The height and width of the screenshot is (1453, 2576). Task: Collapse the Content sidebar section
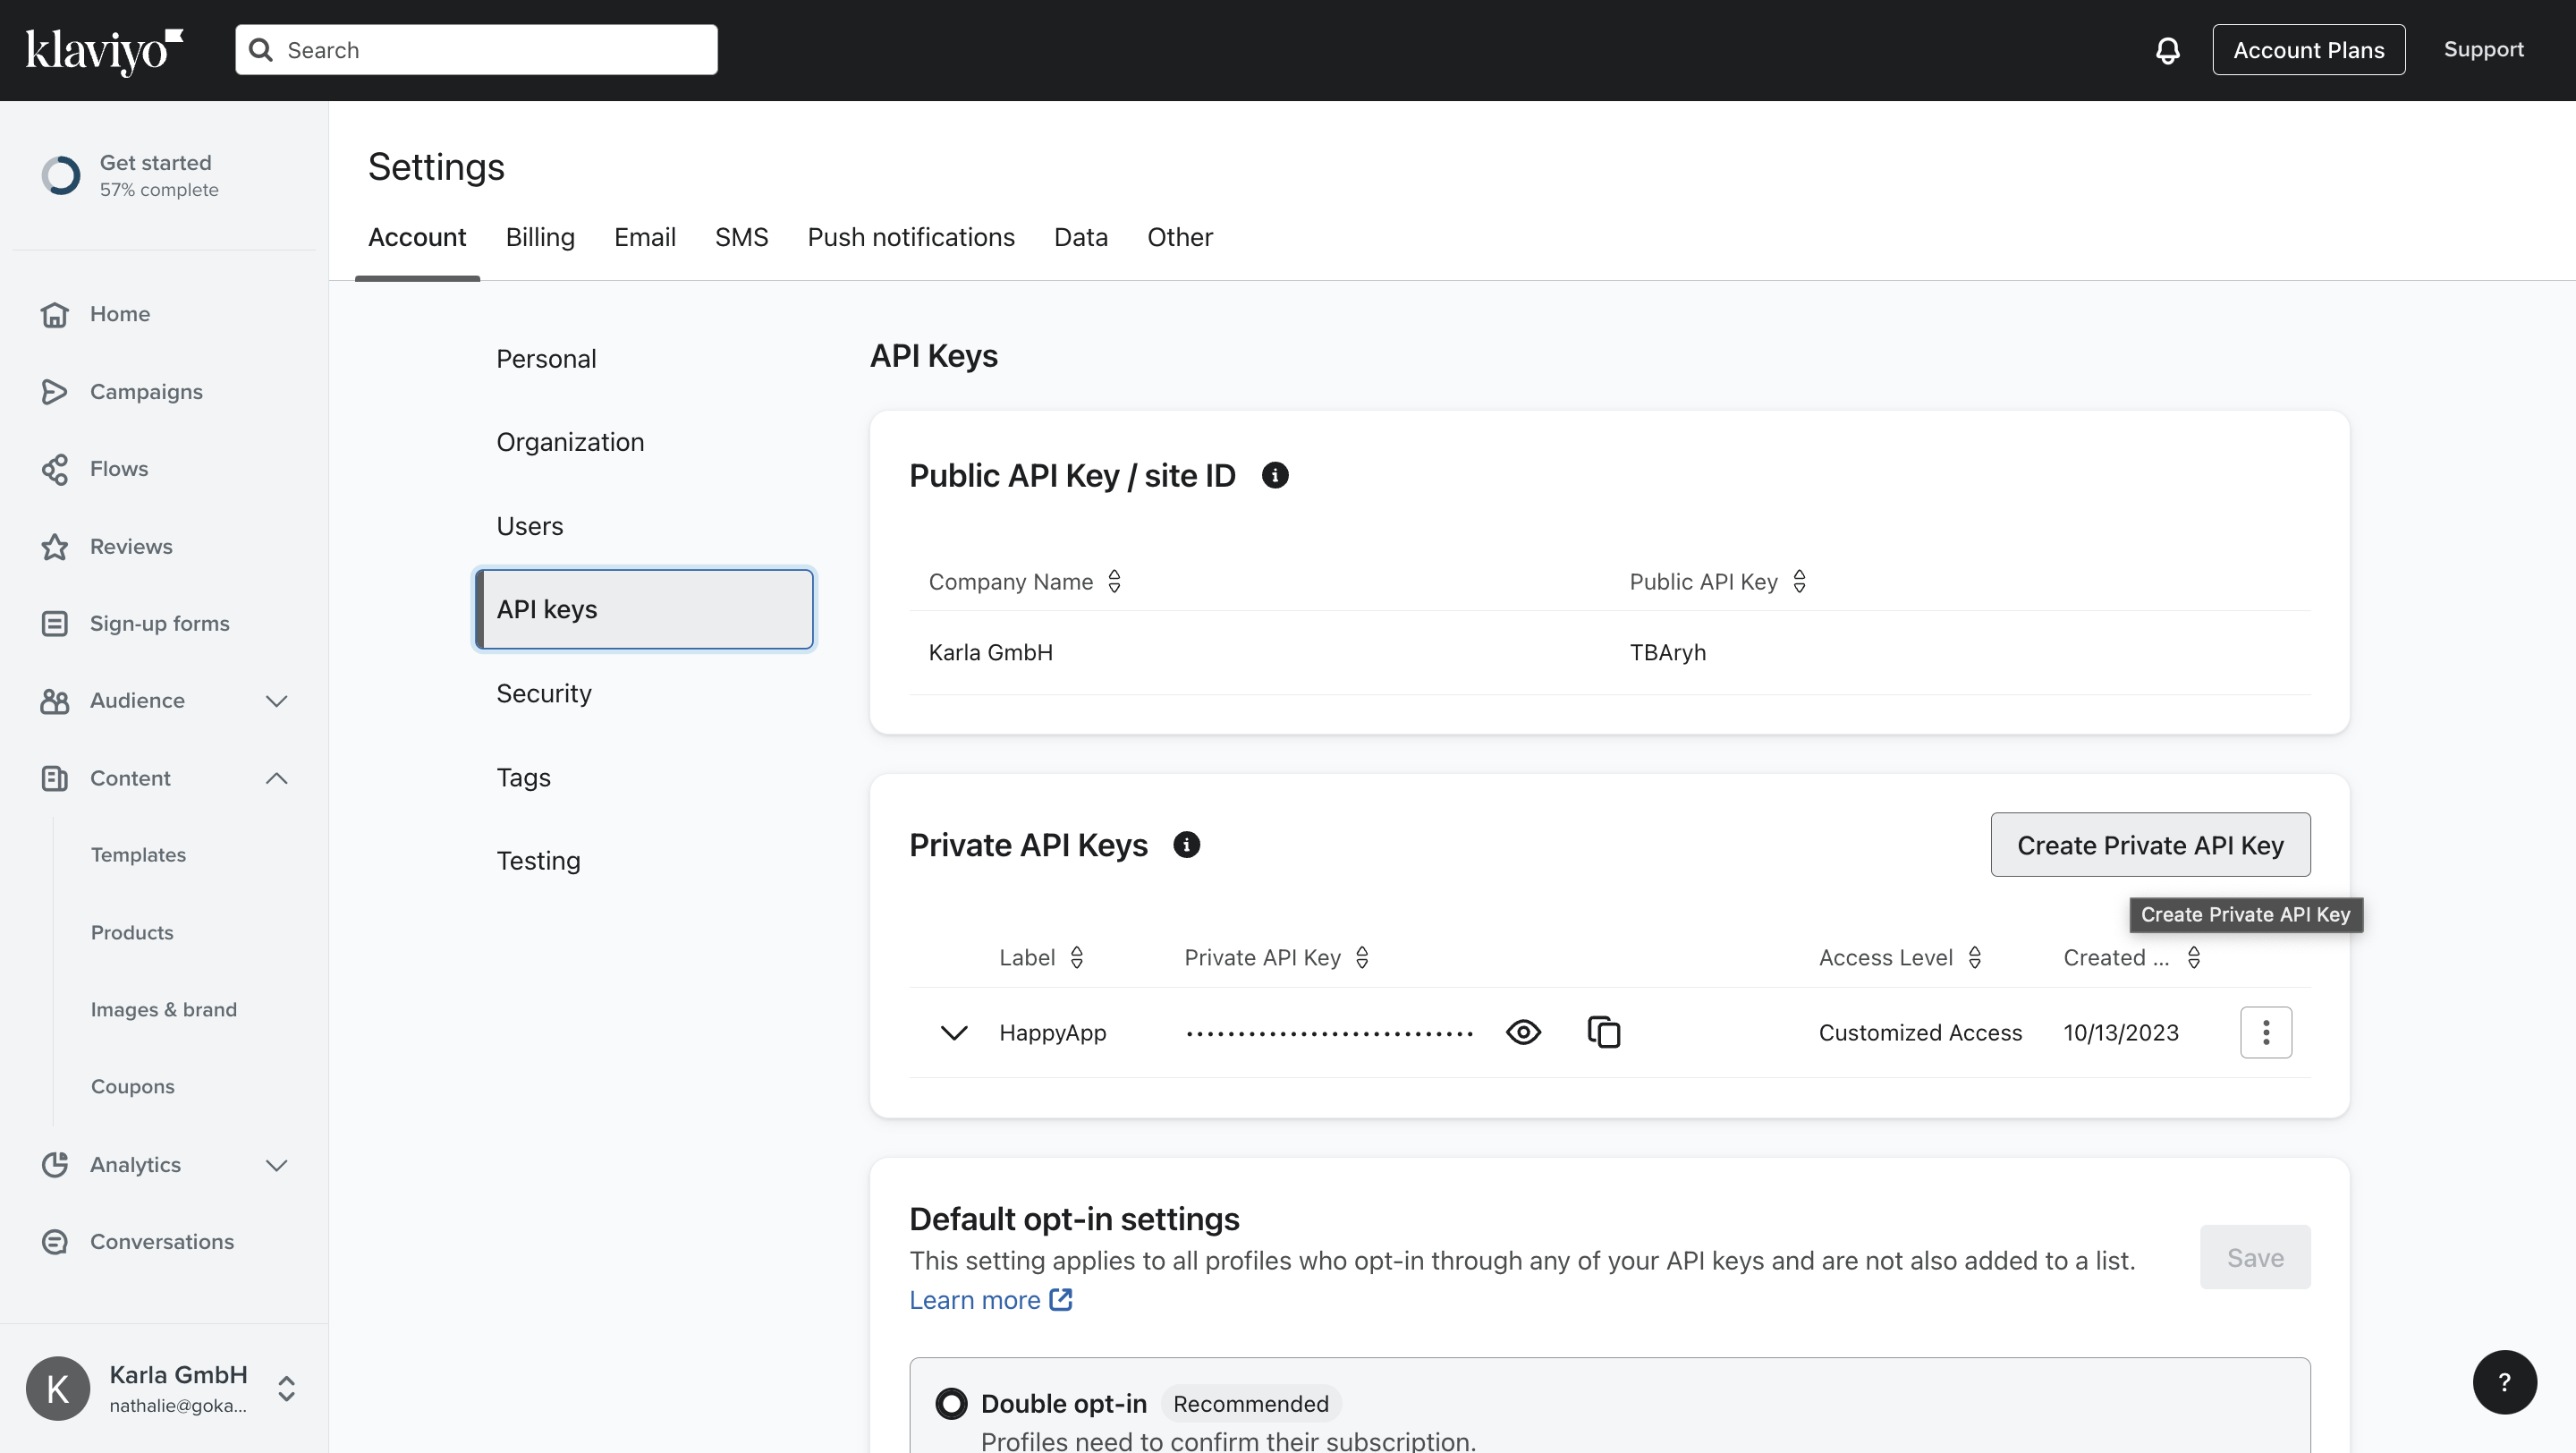pyautogui.click(x=276, y=778)
